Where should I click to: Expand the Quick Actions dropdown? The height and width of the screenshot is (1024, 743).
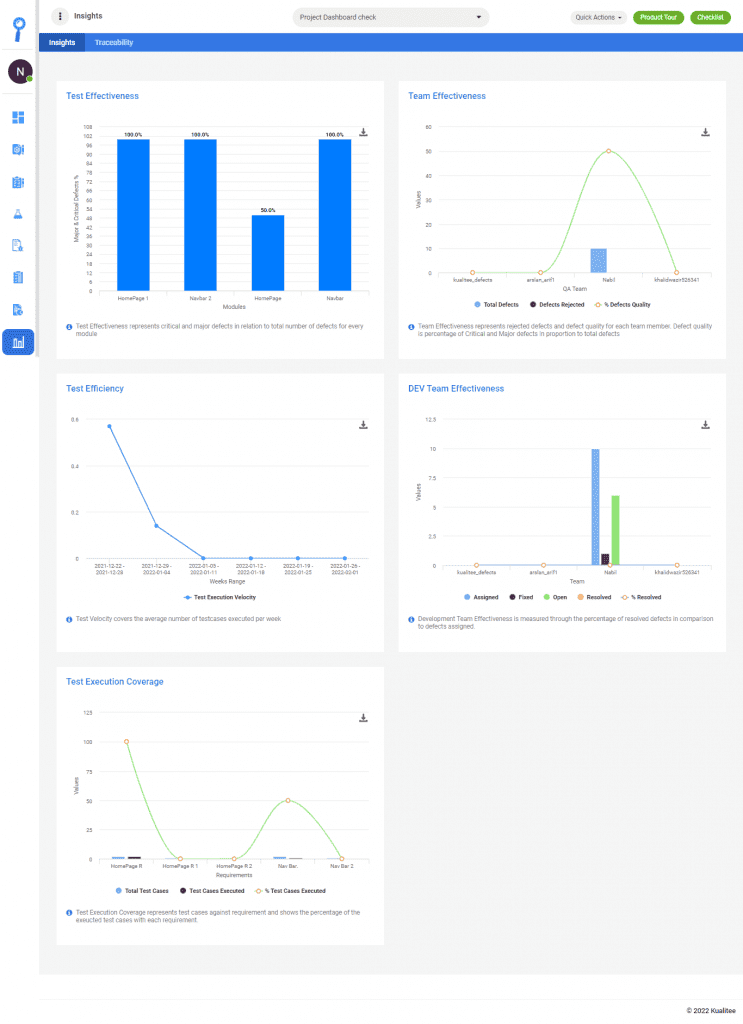coord(599,17)
